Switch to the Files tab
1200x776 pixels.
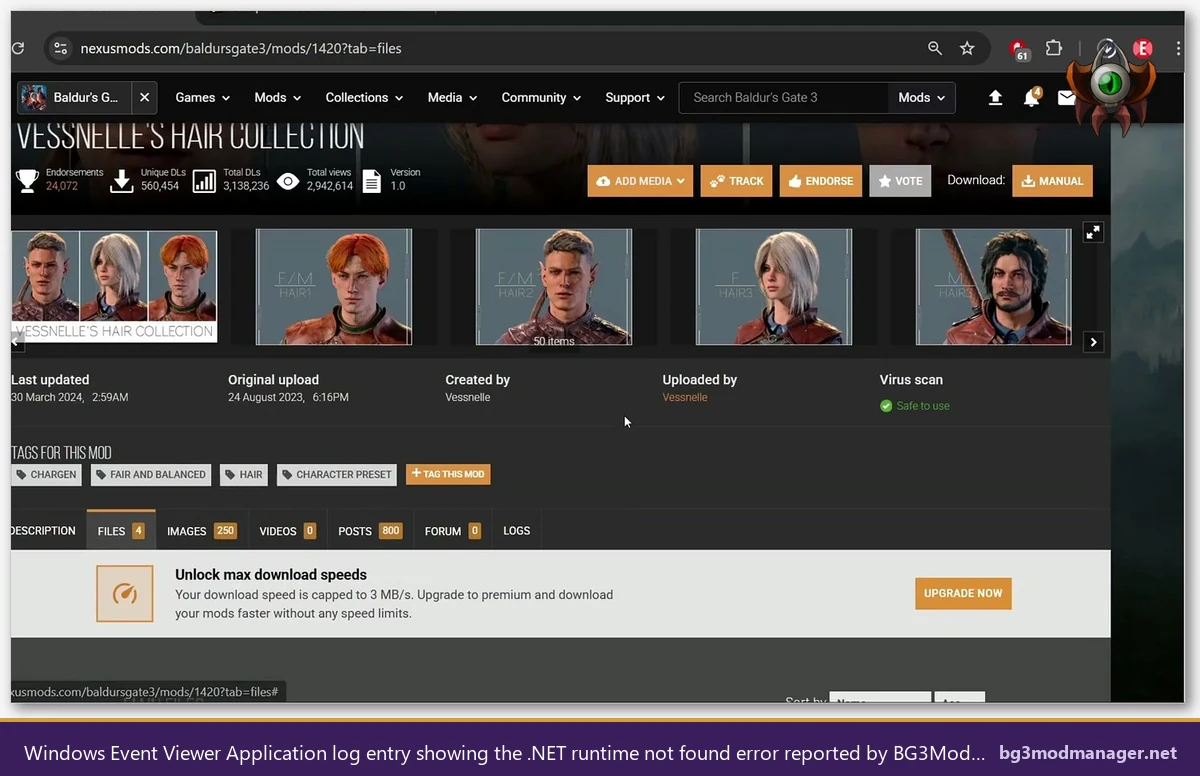click(x=121, y=531)
